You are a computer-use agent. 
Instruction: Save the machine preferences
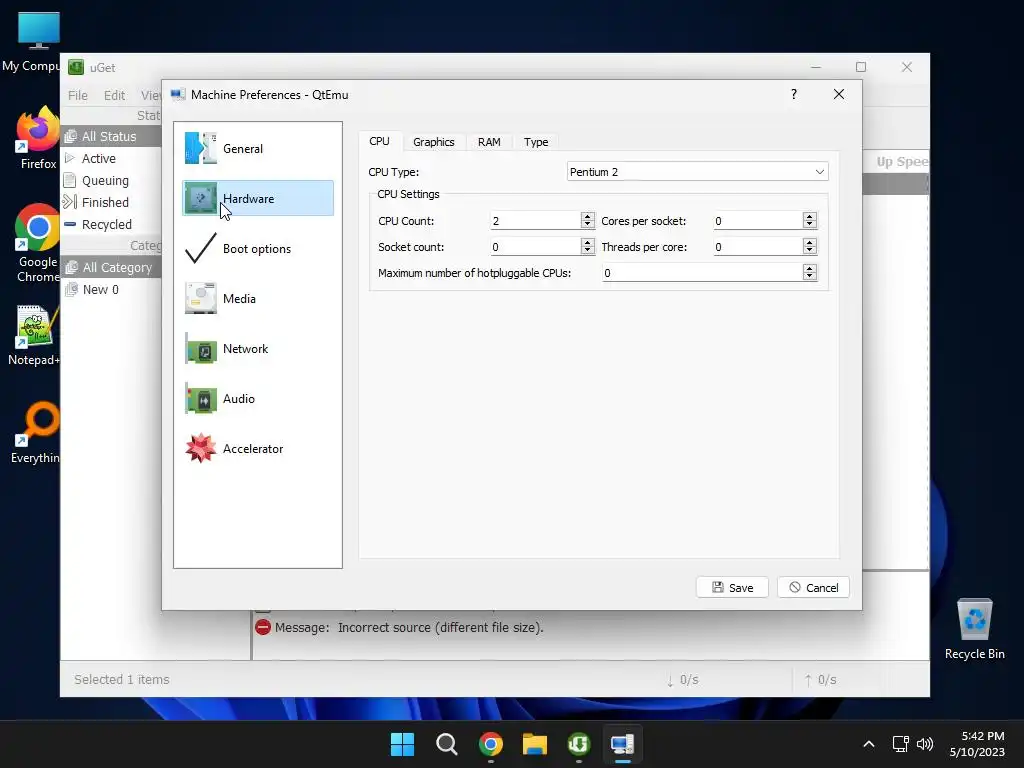click(732, 587)
